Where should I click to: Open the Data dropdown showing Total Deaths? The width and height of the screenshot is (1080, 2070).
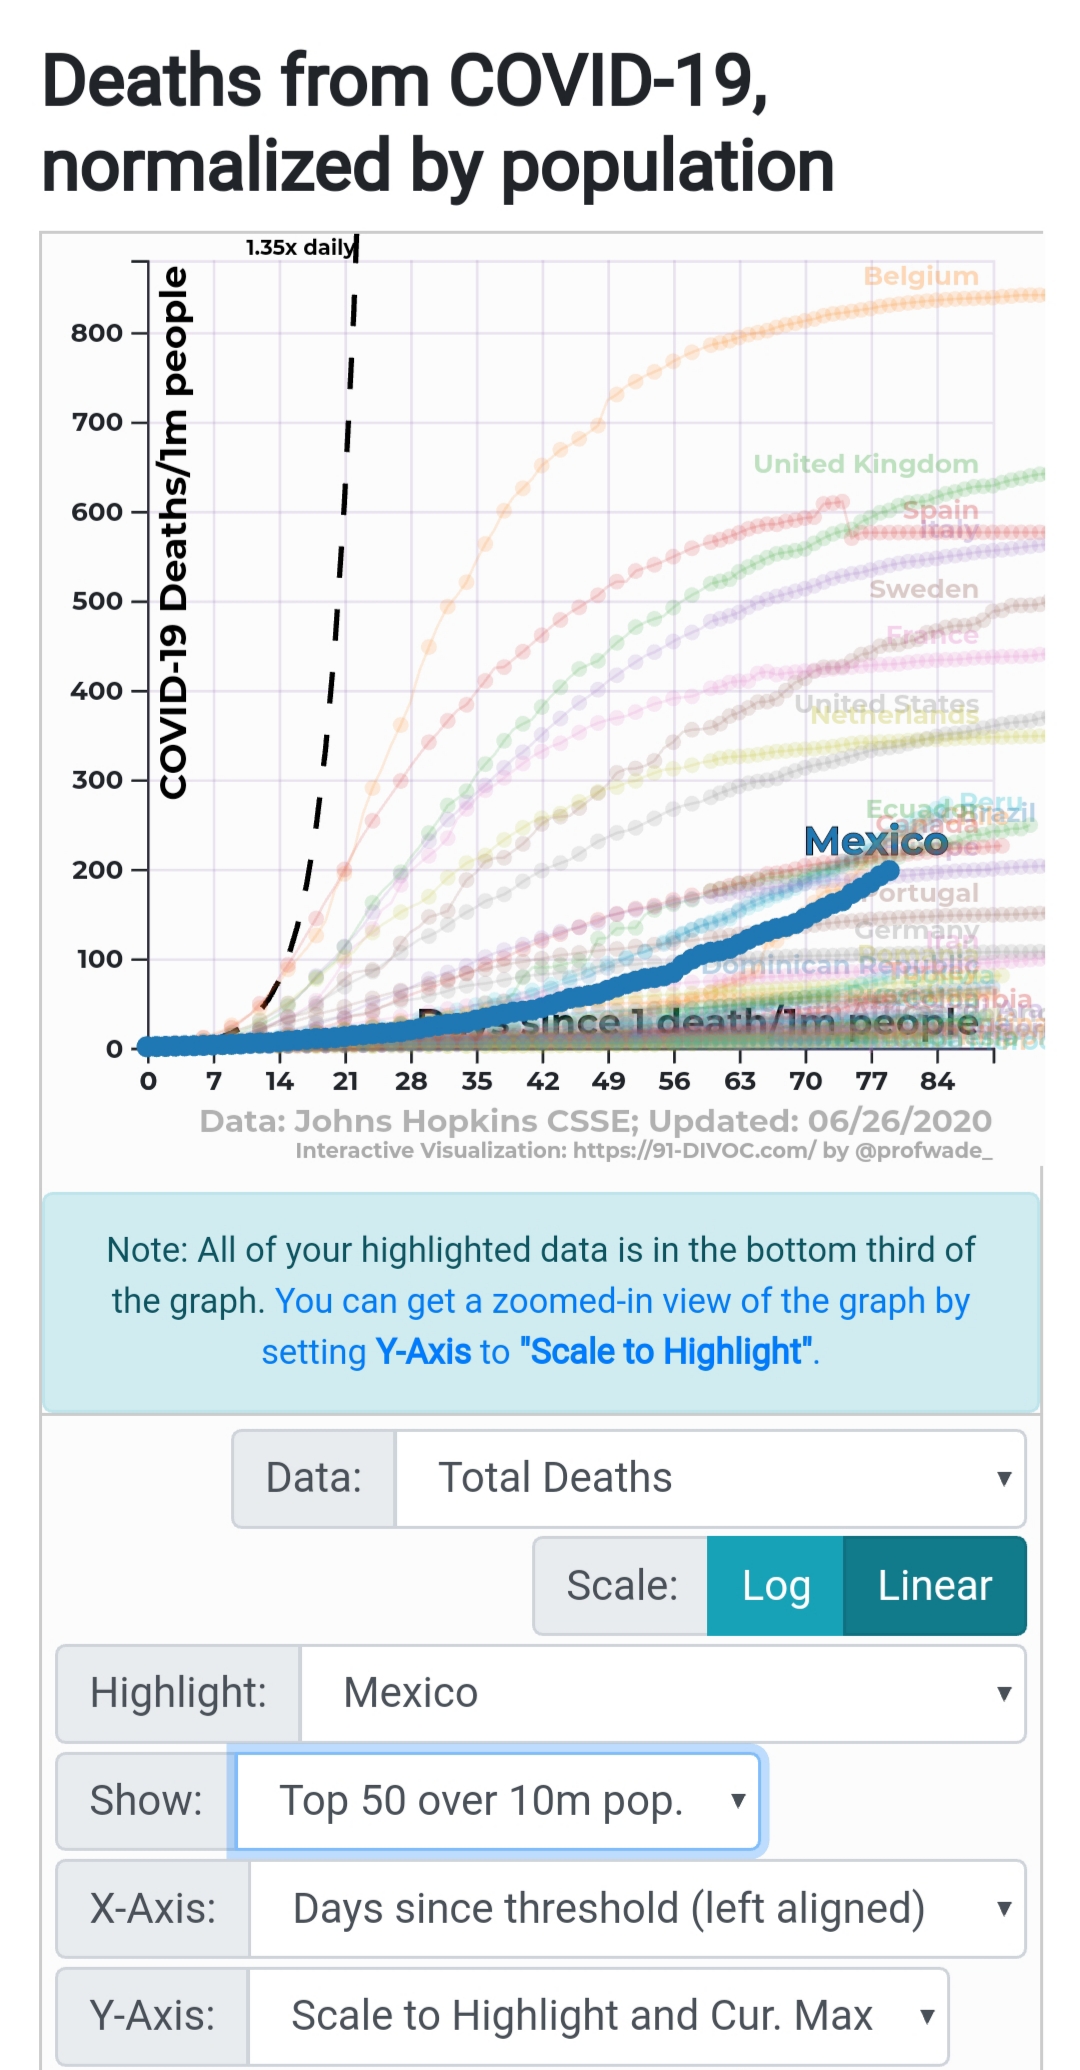point(710,1478)
